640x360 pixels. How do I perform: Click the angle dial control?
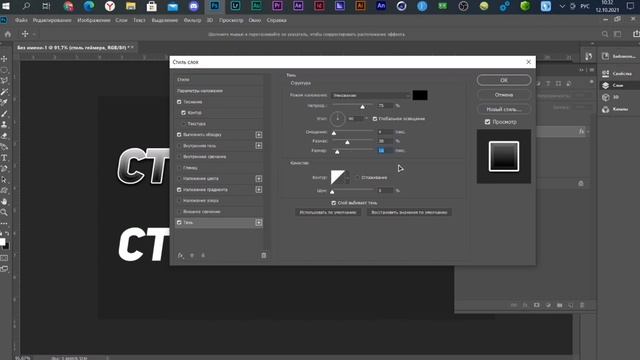pyautogui.click(x=338, y=119)
